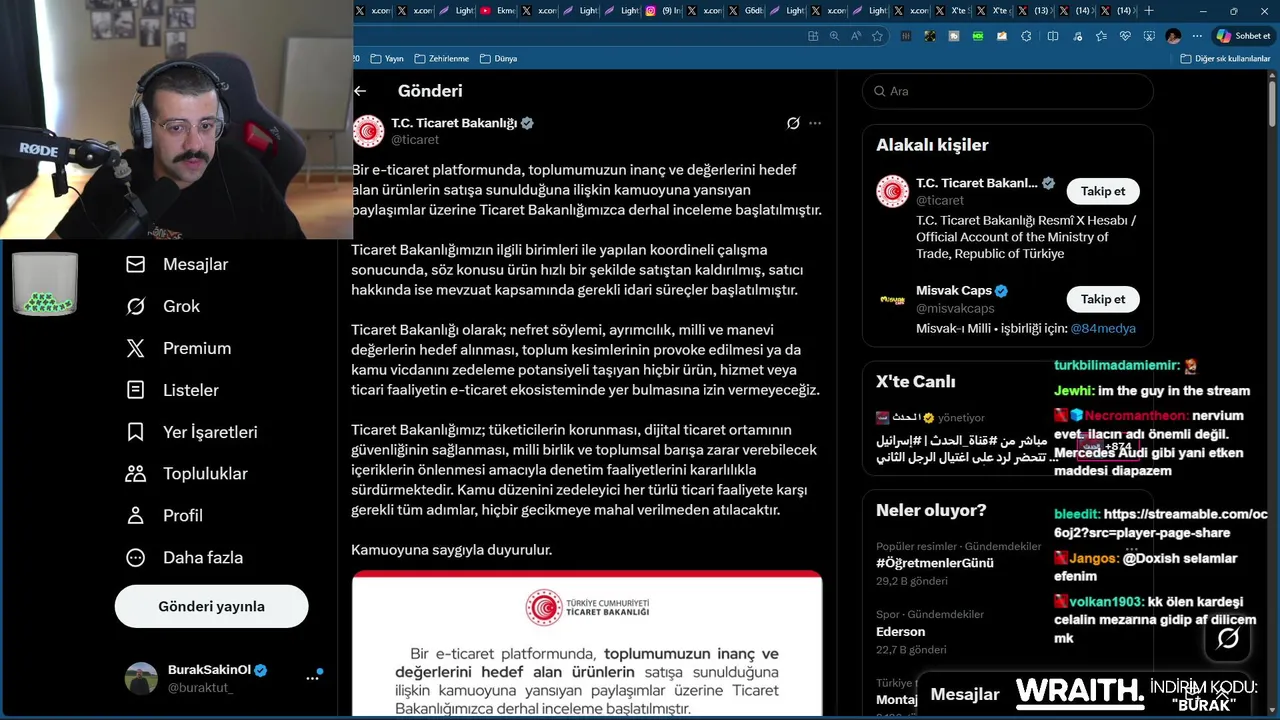Open the Dünya bookmarks folder
This screenshot has width=1280, height=720.
point(498,59)
